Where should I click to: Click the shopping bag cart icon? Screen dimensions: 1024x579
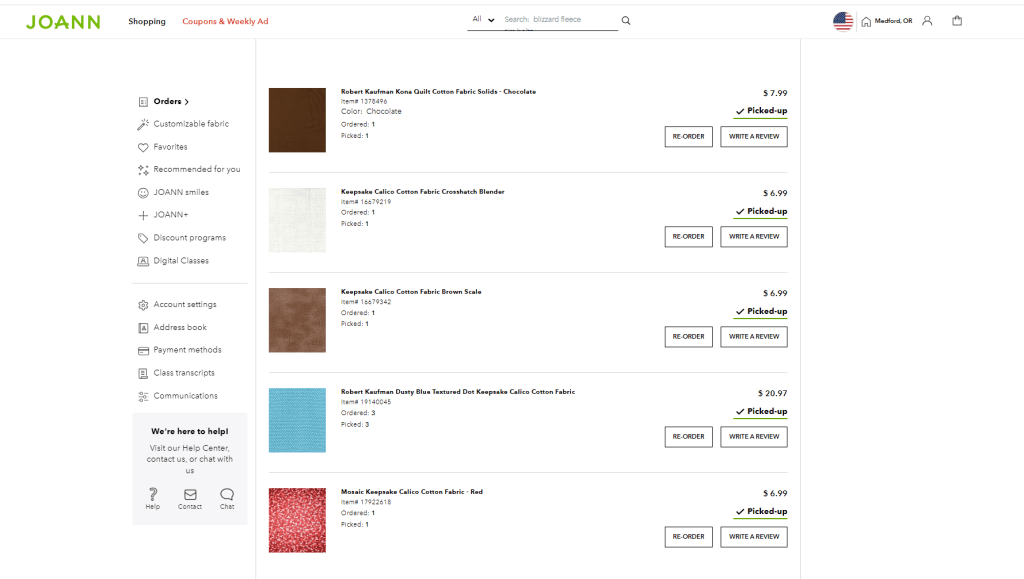957,21
